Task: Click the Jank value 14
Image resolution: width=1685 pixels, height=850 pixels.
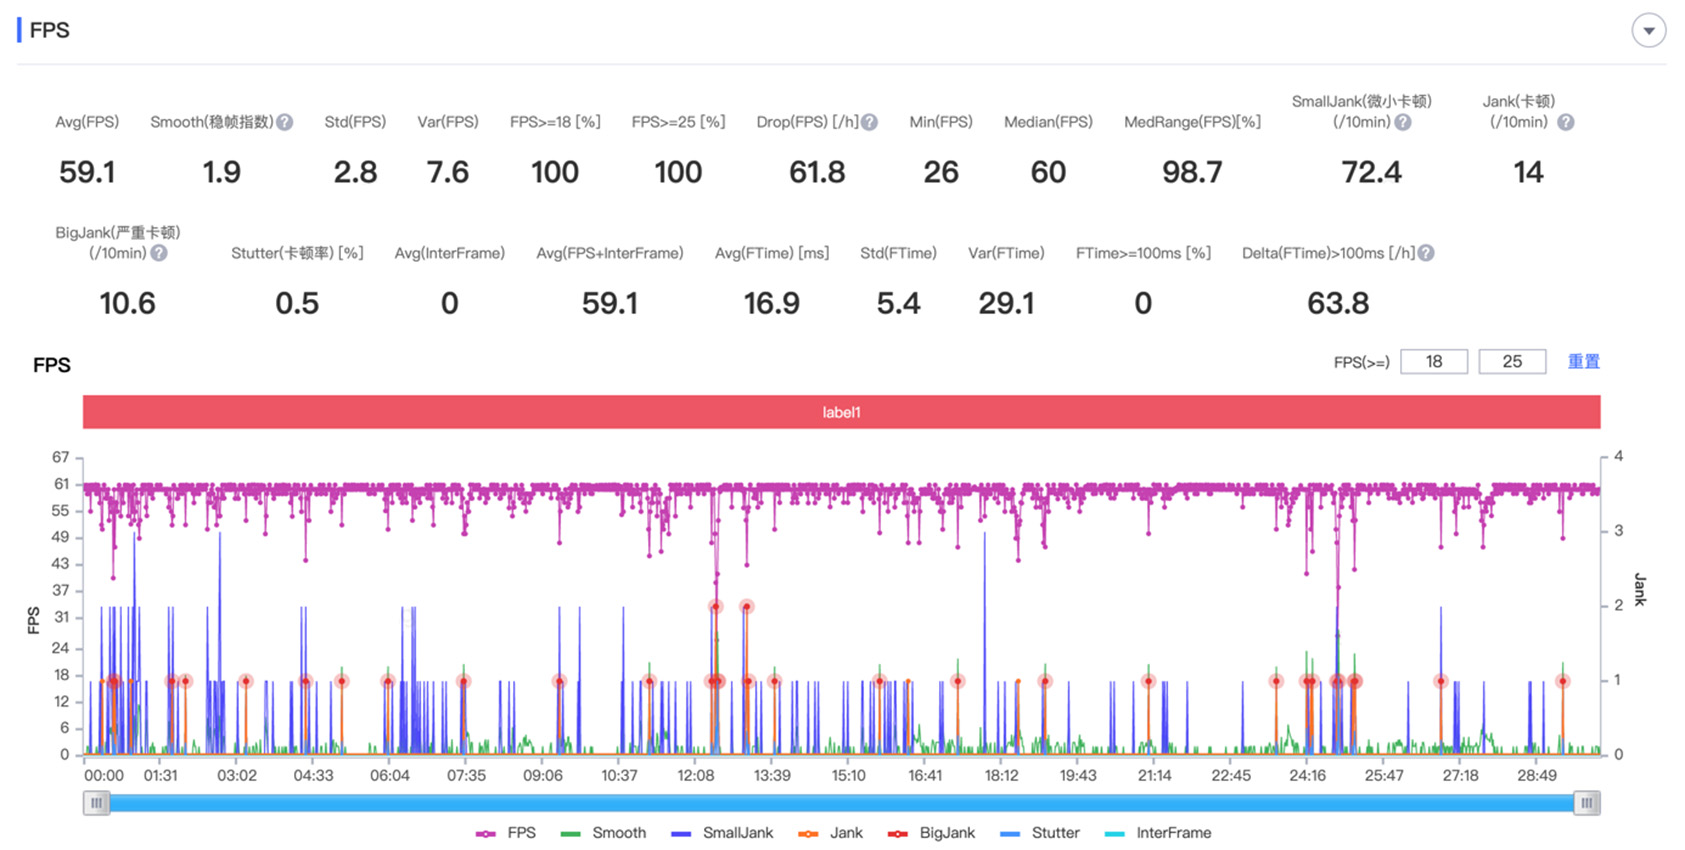Action: coord(1528,173)
